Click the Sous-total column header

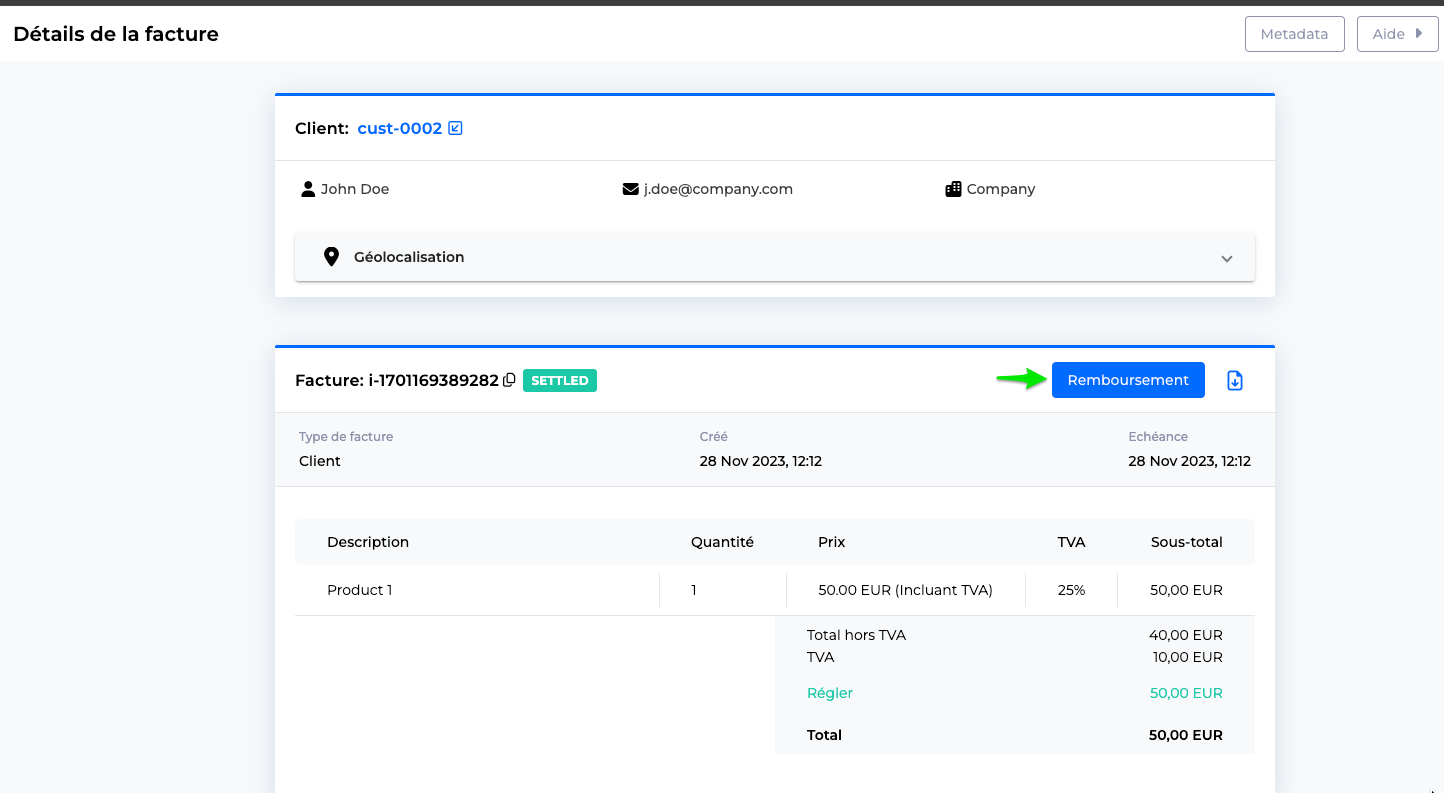(x=1187, y=542)
